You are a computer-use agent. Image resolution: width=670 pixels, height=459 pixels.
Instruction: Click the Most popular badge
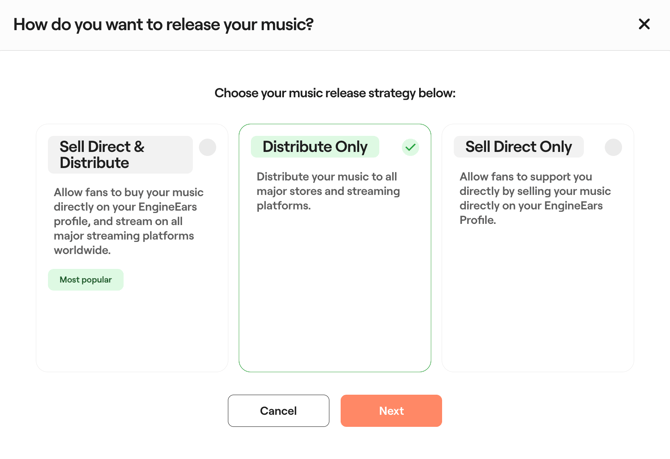(x=86, y=280)
